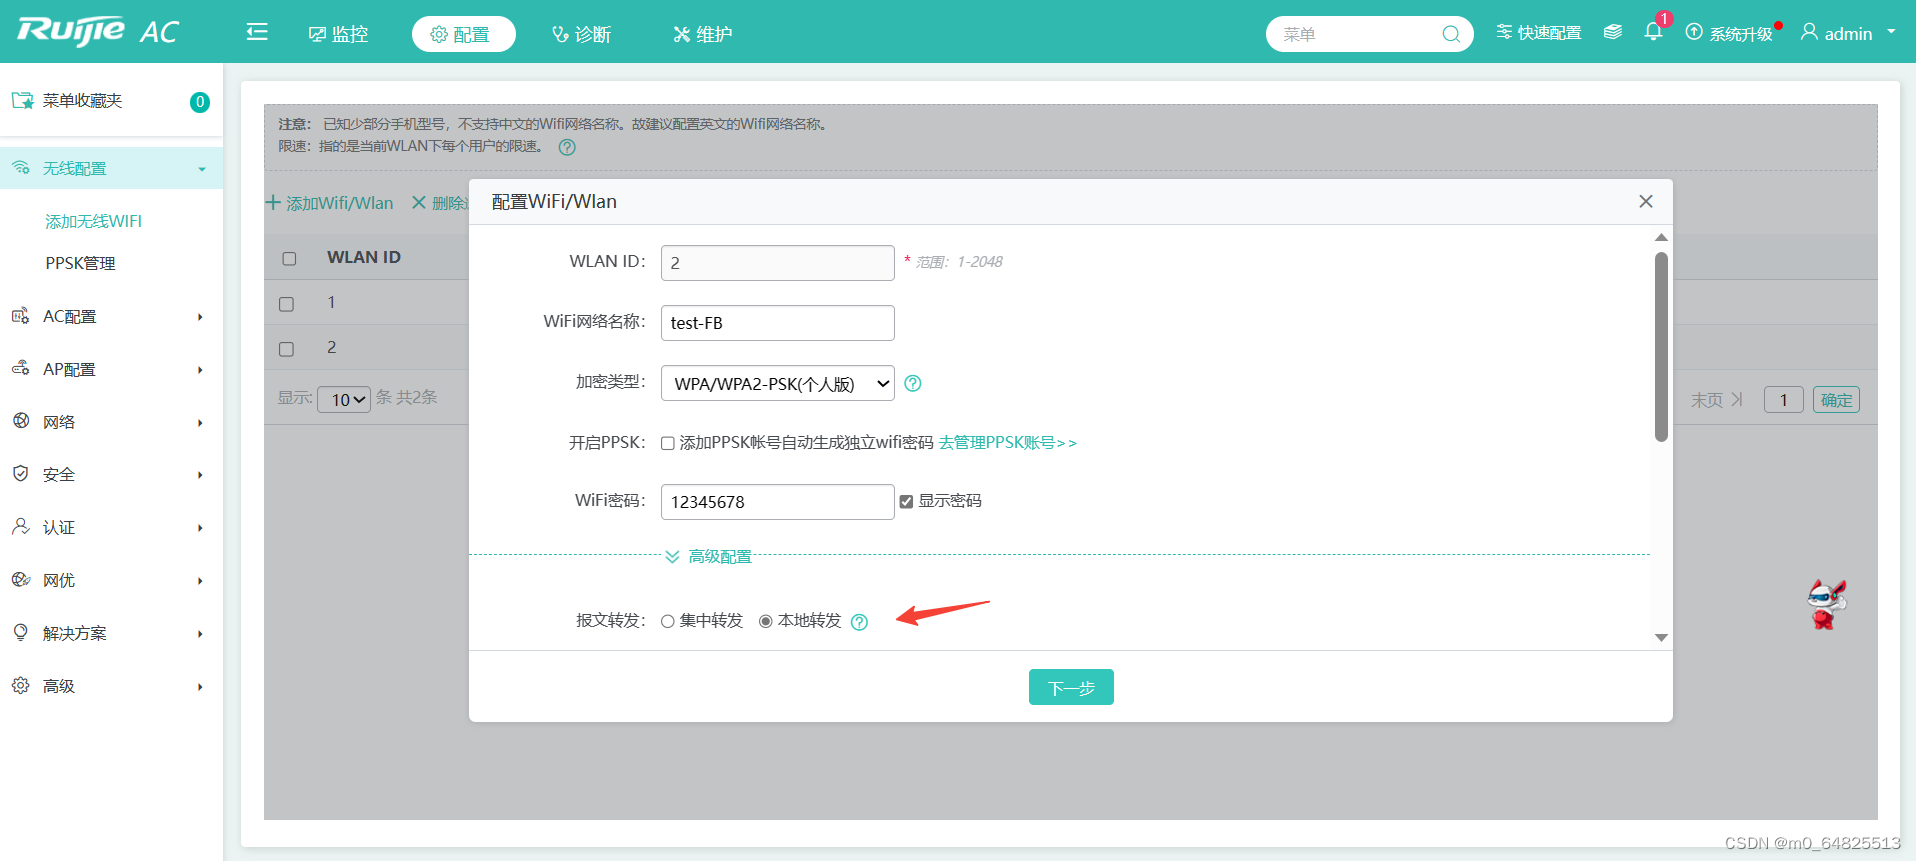Open the 监控 monitoring tab
The height and width of the screenshot is (861, 1916).
[x=338, y=34]
